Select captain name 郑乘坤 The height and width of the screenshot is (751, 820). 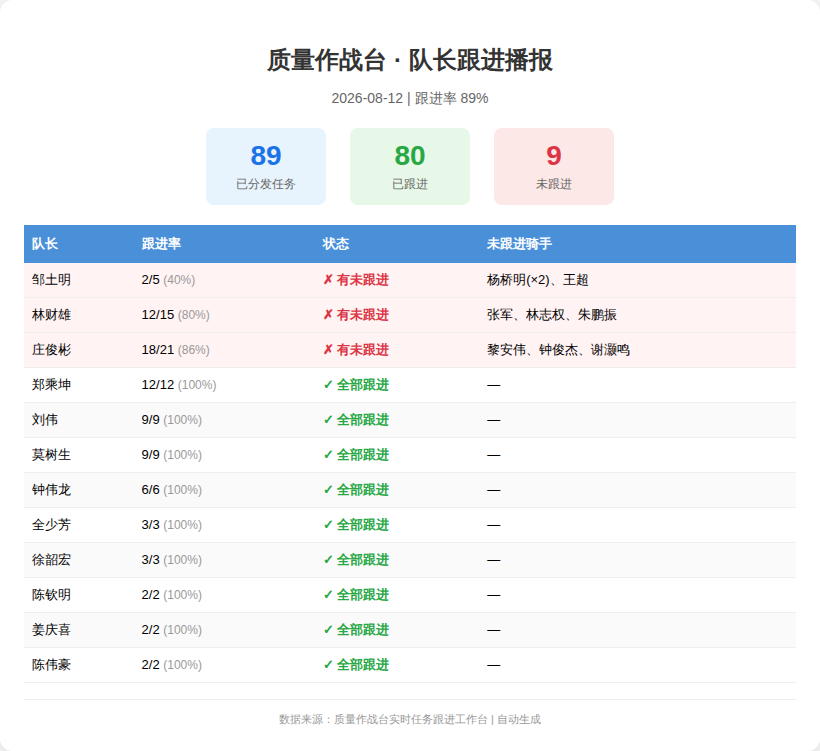tap(51, 385)
